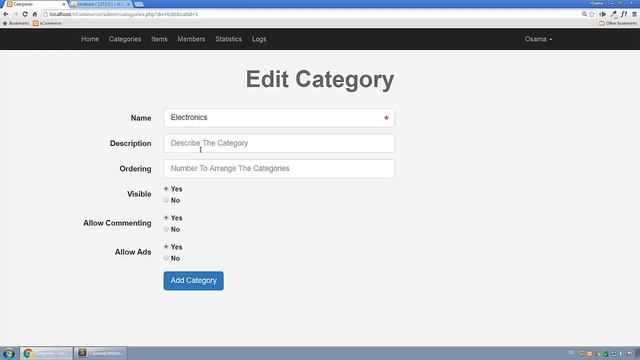
Task: Bookmark this page with the star icon
Action: pyautogui.click(x=592, y=14)
